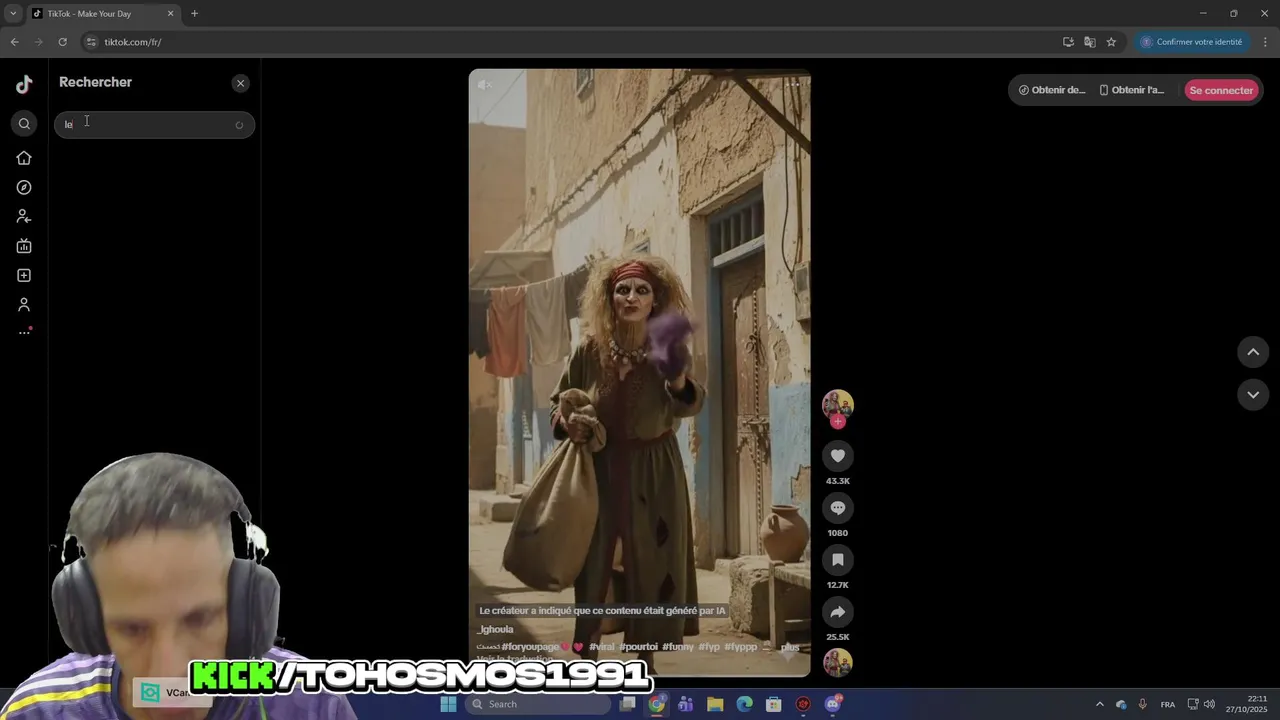
Task: Expand the caption with plus
Action: [x=790, y=647]
